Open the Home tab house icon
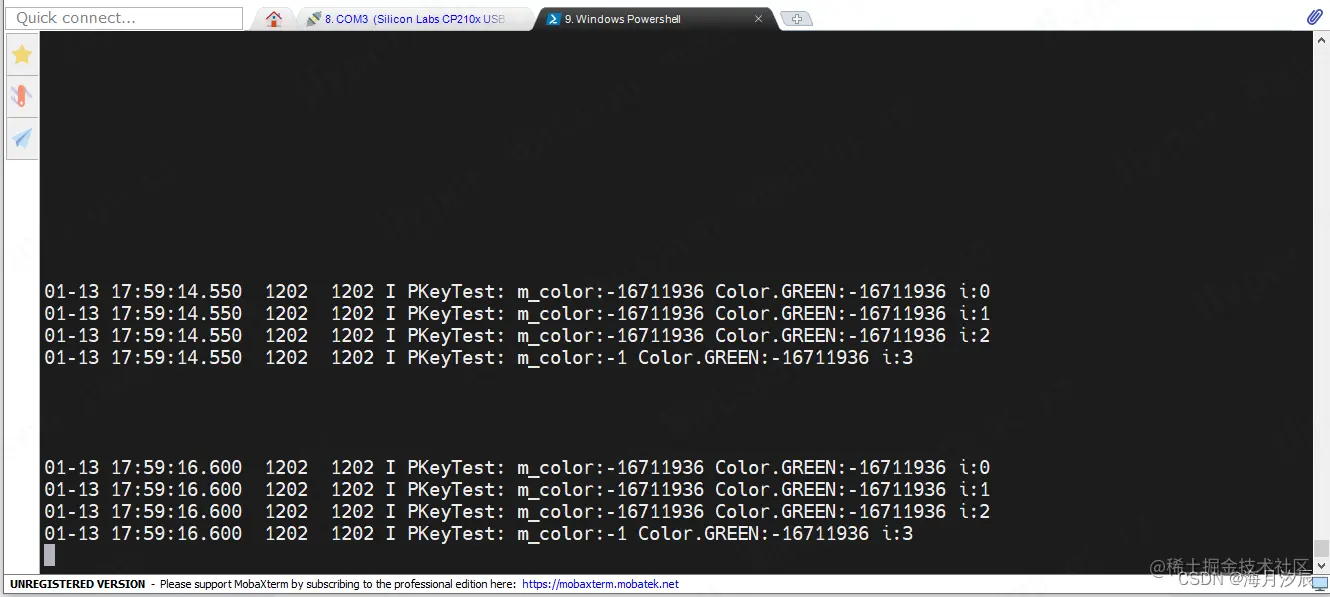The height and width of the screenshot is (597, 1330). (274, 19)
